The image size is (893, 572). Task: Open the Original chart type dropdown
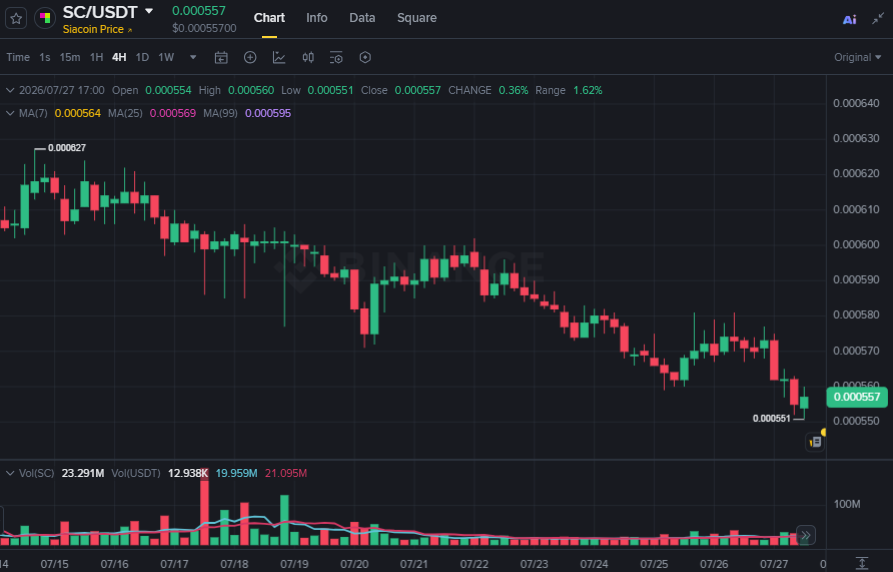coord(857,58)
